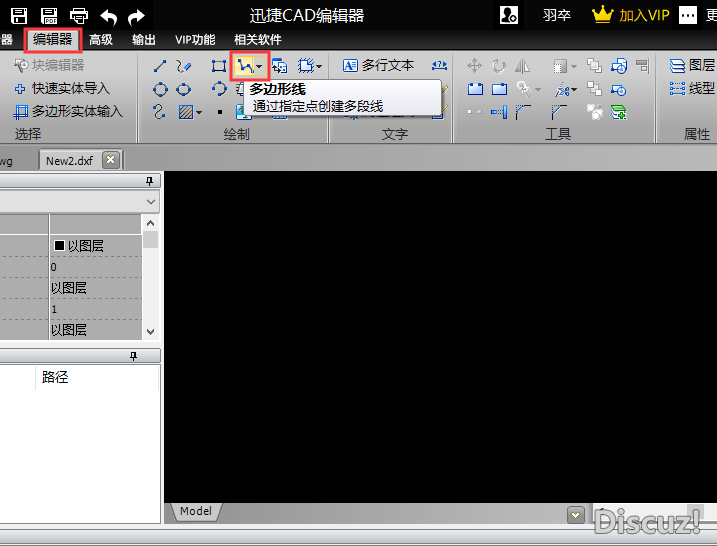The height and width of the screenshot is (546, 717).
Task: Select the polyline (多边形线) drawing tool
Action: point(244,66)
